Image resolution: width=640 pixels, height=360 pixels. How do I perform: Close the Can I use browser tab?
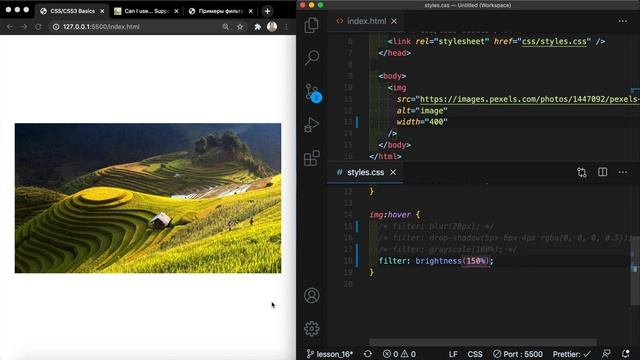tap(176, 11)
